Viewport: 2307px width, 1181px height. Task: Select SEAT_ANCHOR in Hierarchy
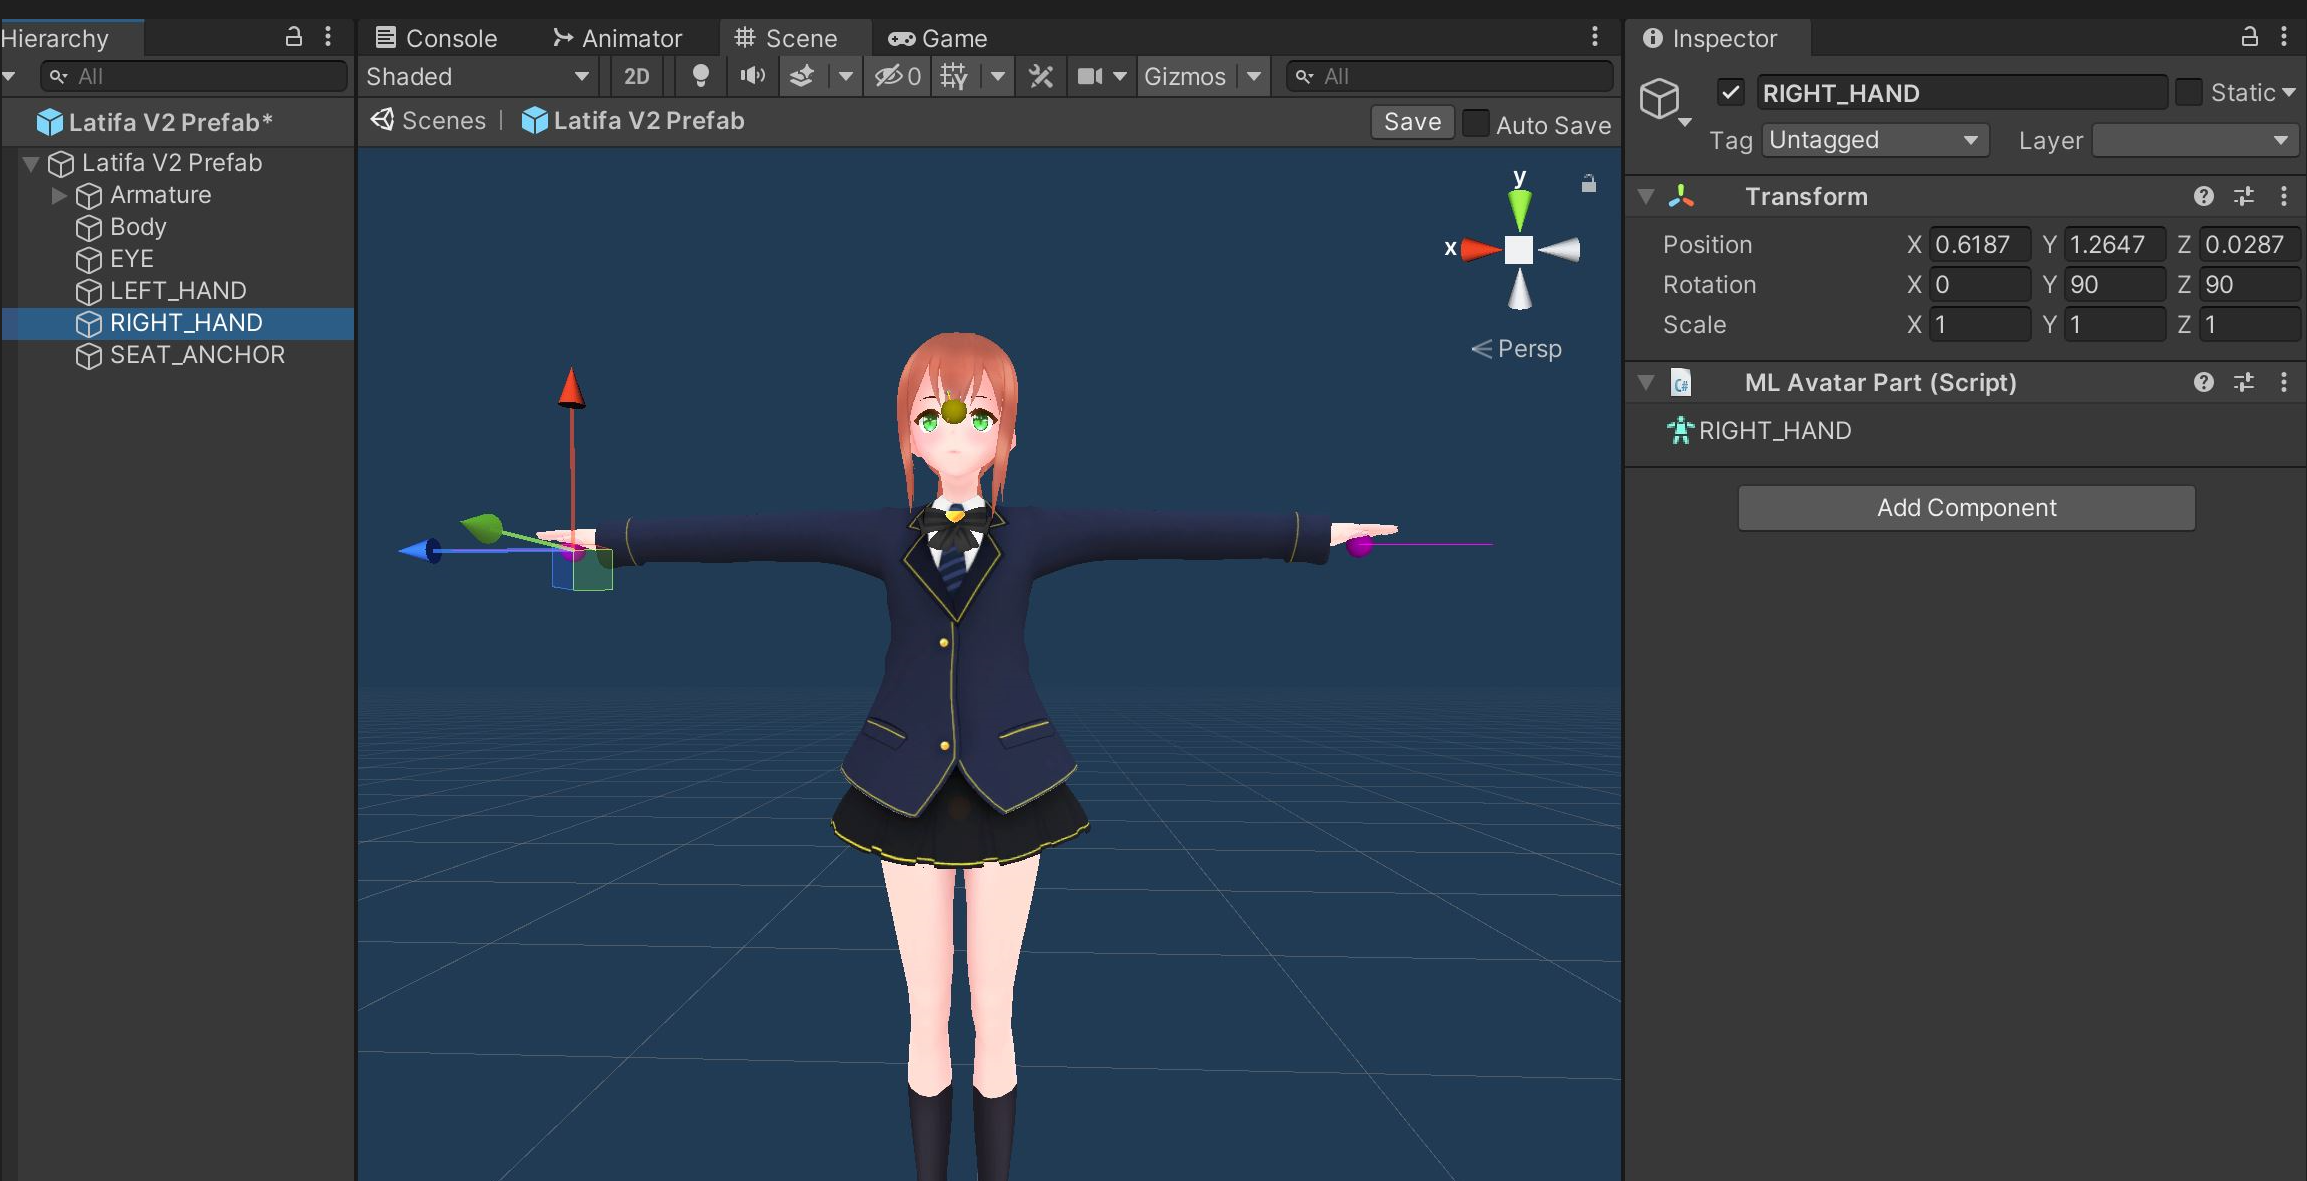[197, 355]
